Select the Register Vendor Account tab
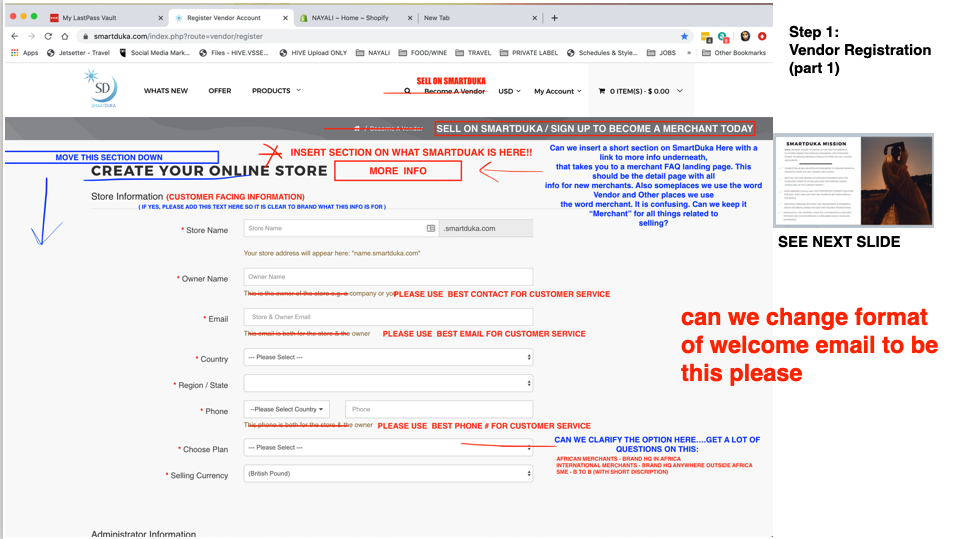This screenshot has height=539, width=962. tap(230, 18)
